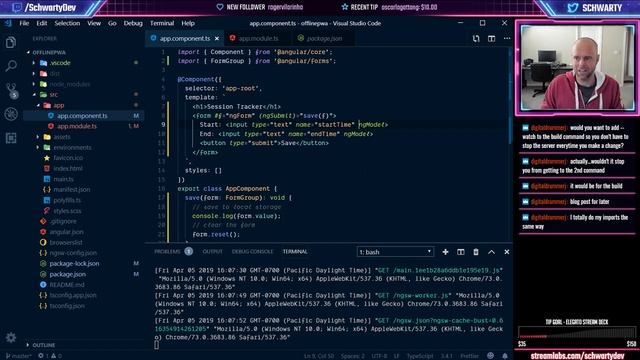Open the View menu

tap(94, 23)
